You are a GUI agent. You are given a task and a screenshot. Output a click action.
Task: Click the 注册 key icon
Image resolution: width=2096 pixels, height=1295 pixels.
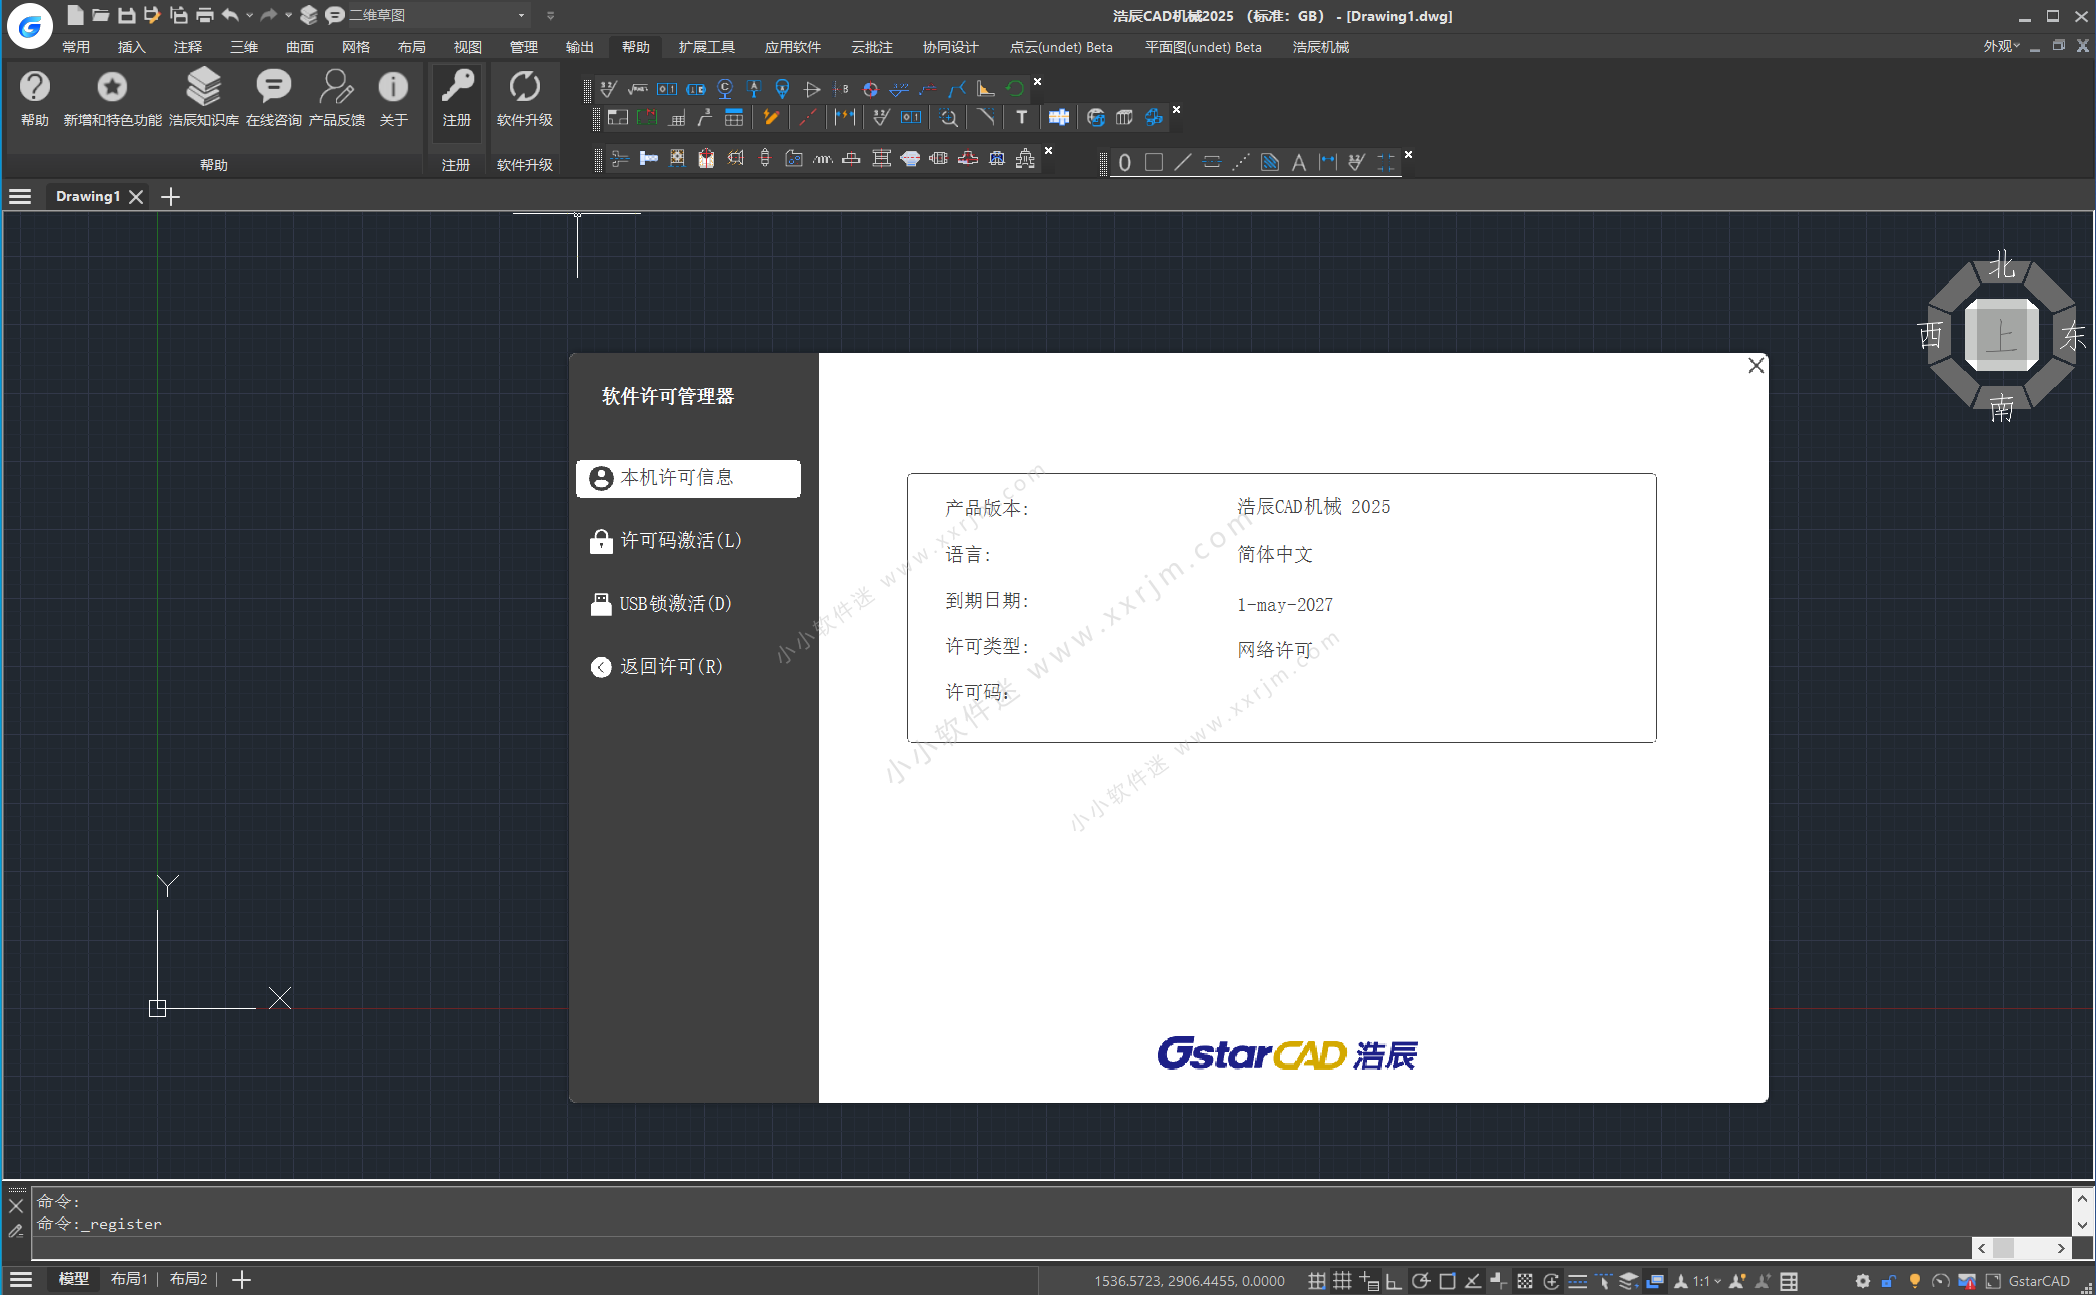(457, 87)
